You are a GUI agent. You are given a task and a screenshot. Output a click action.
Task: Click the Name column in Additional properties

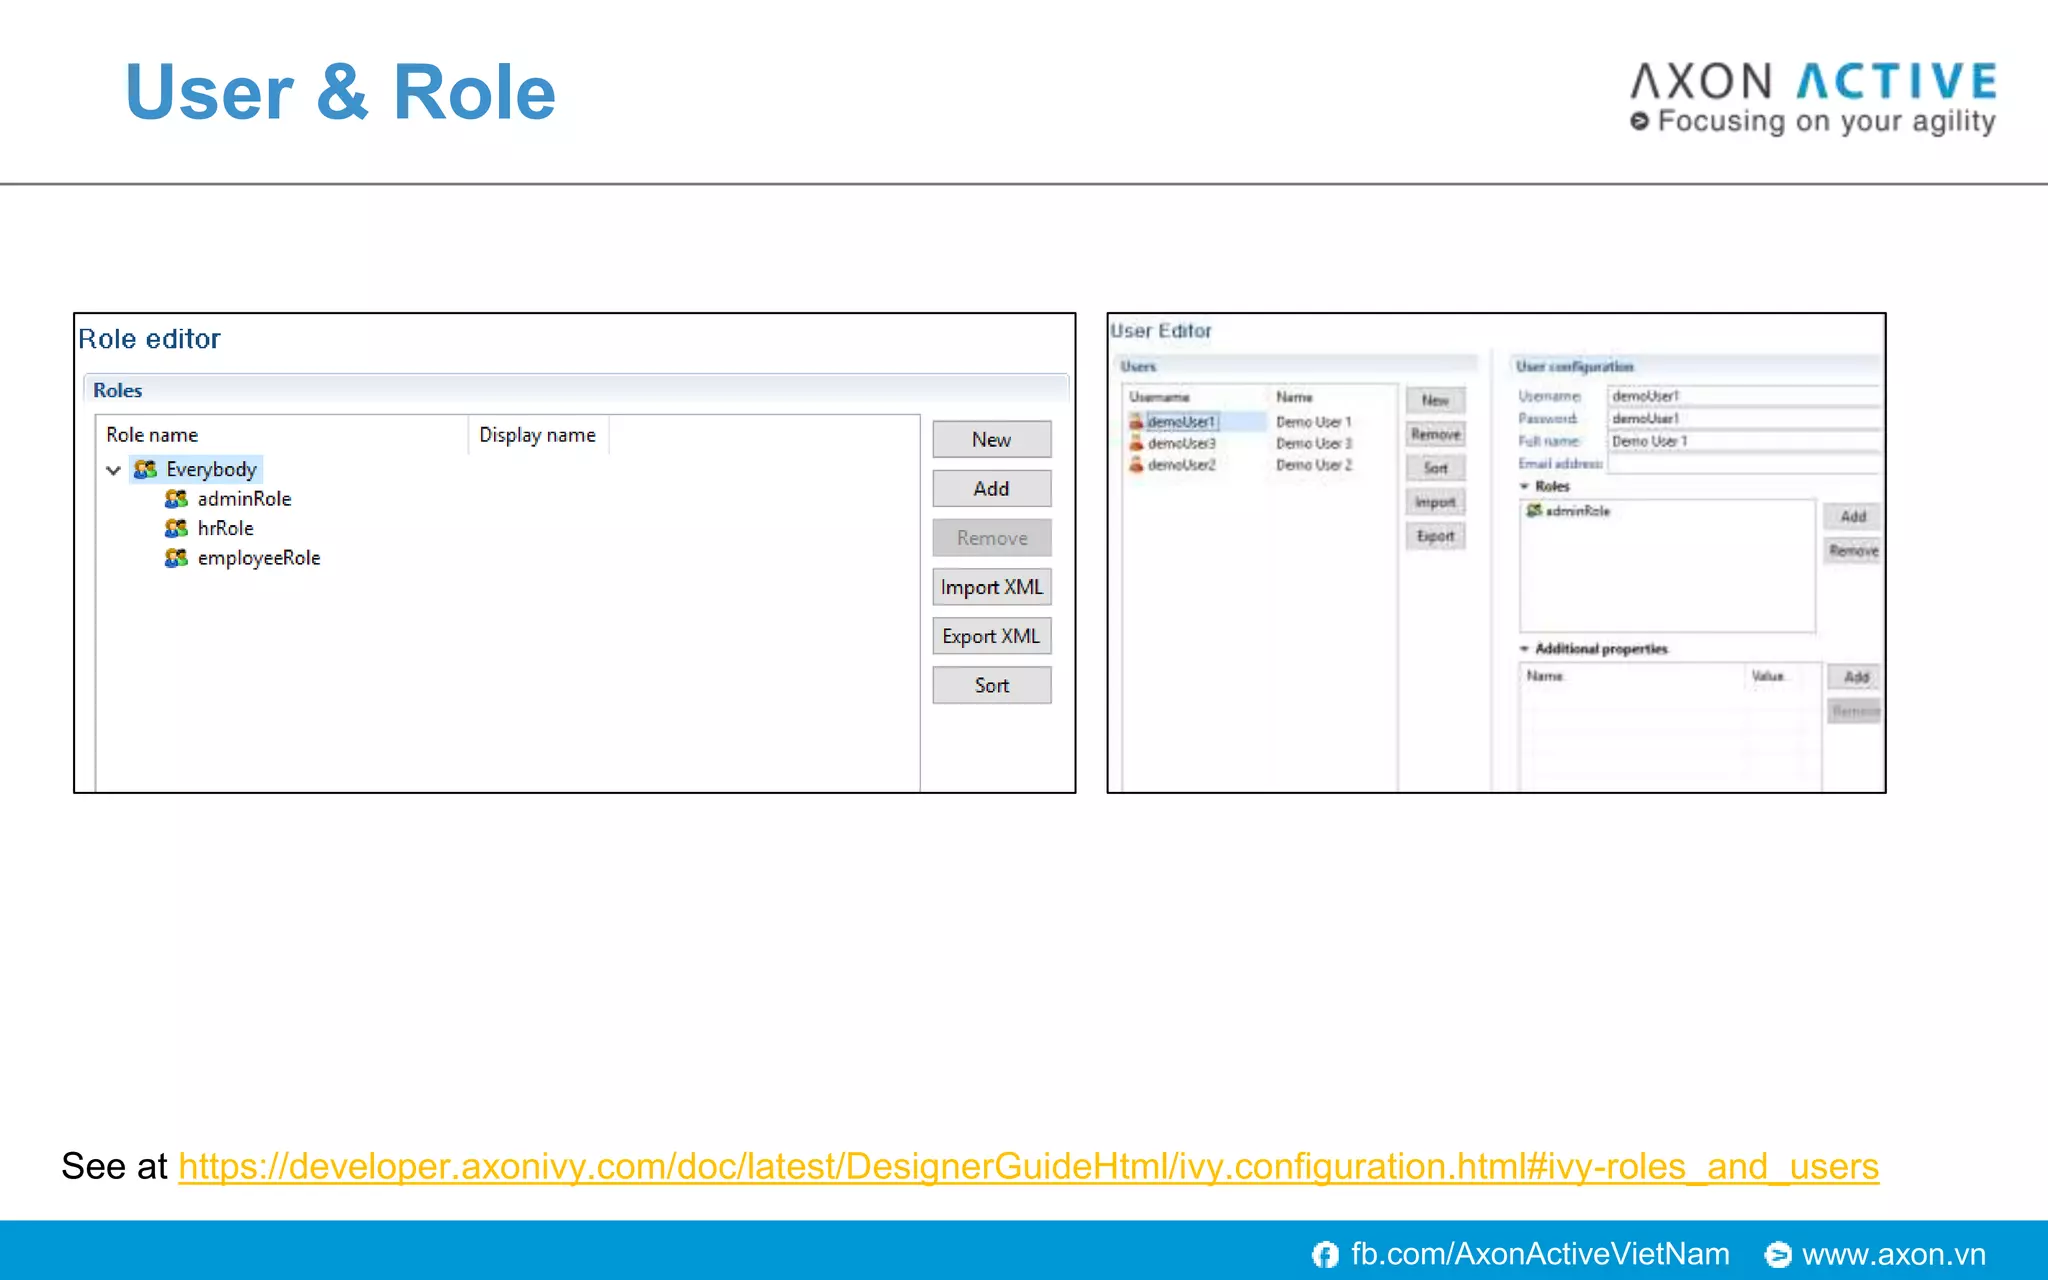[x=1633, y=676]
